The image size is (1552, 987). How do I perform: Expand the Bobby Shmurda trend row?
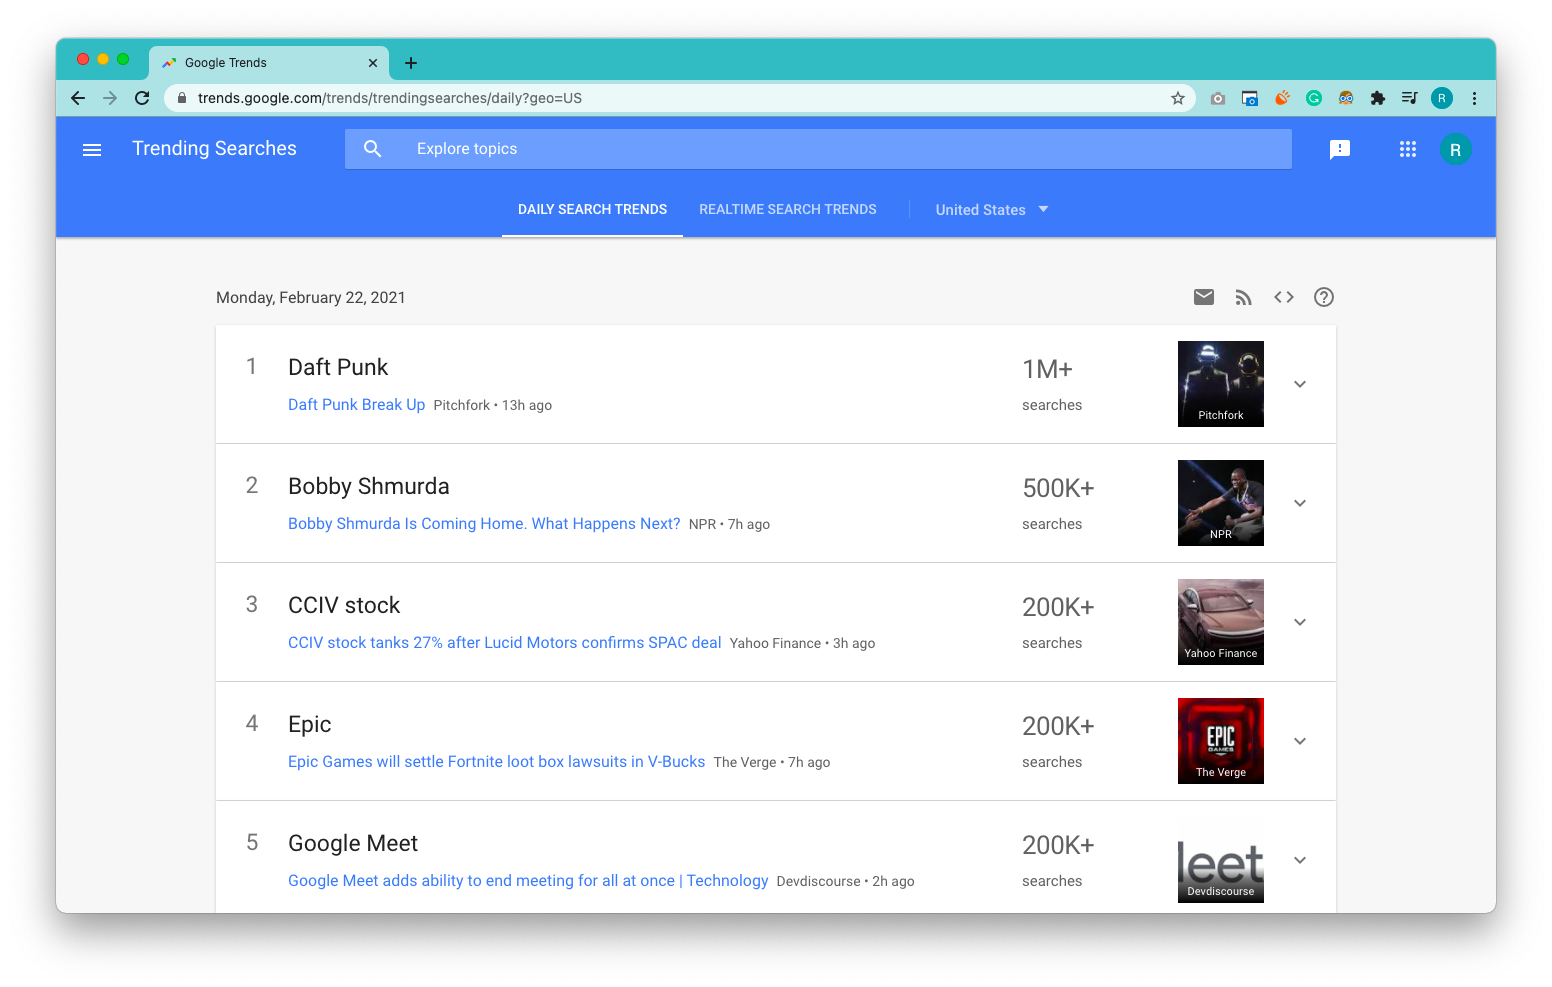1300,503
